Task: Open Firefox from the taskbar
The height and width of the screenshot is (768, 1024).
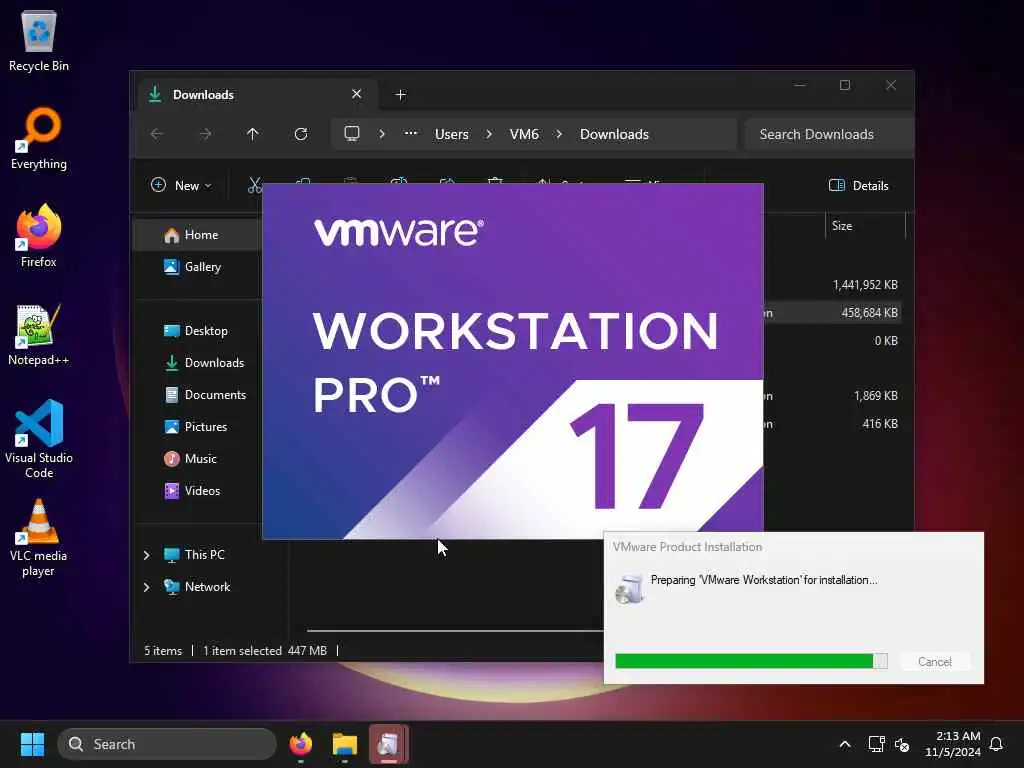Action: (x=300, y=744)
